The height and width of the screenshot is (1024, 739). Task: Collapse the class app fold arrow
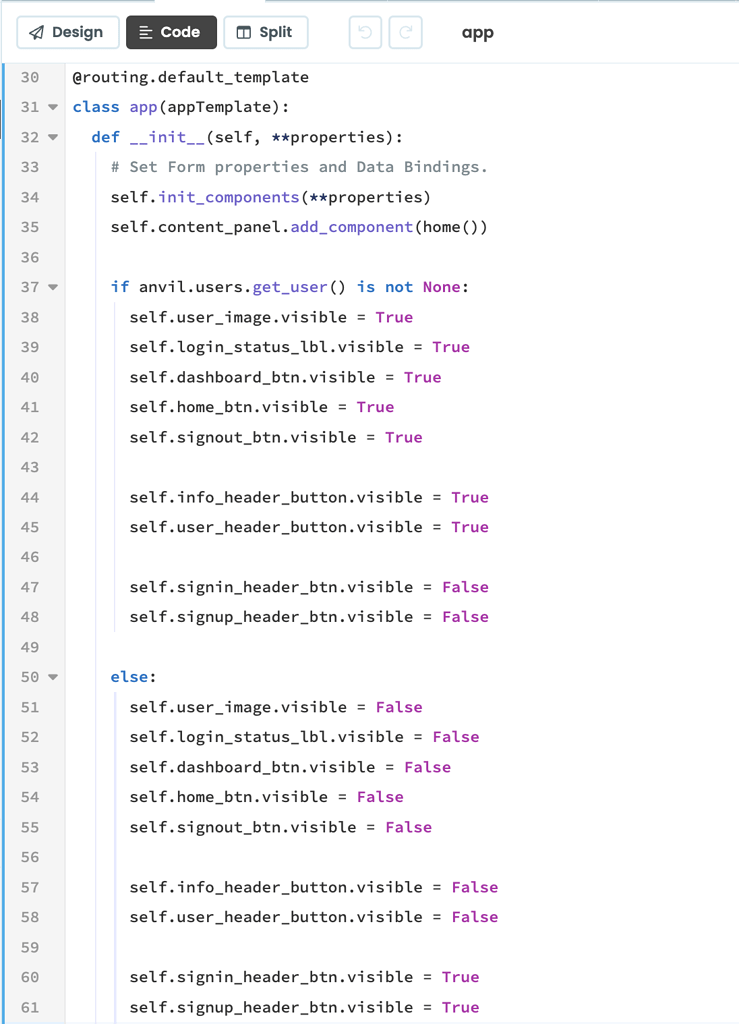pos(53,107)
